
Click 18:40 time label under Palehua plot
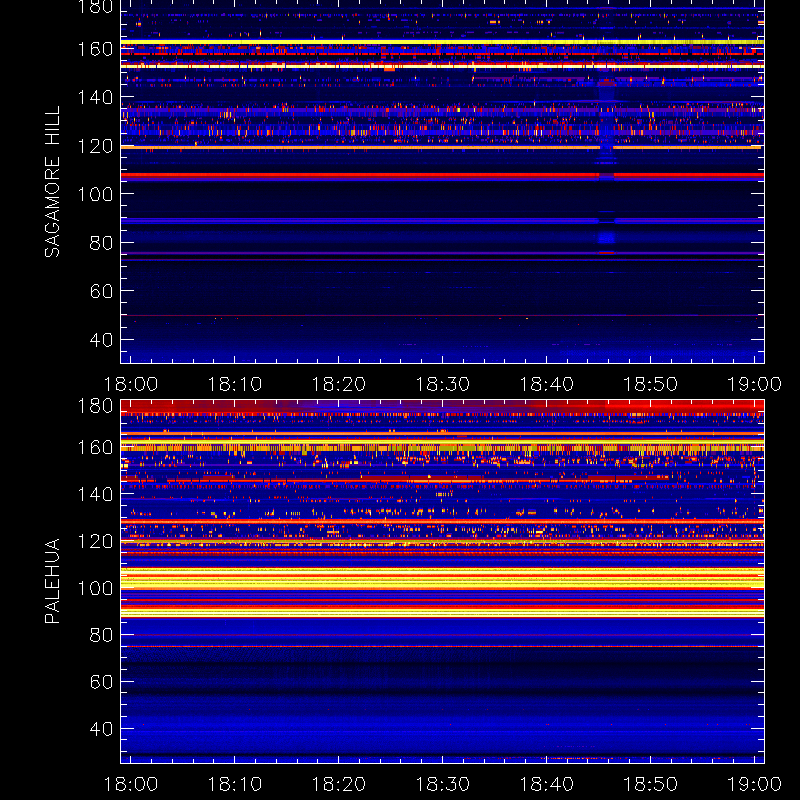tap(547, 784)
